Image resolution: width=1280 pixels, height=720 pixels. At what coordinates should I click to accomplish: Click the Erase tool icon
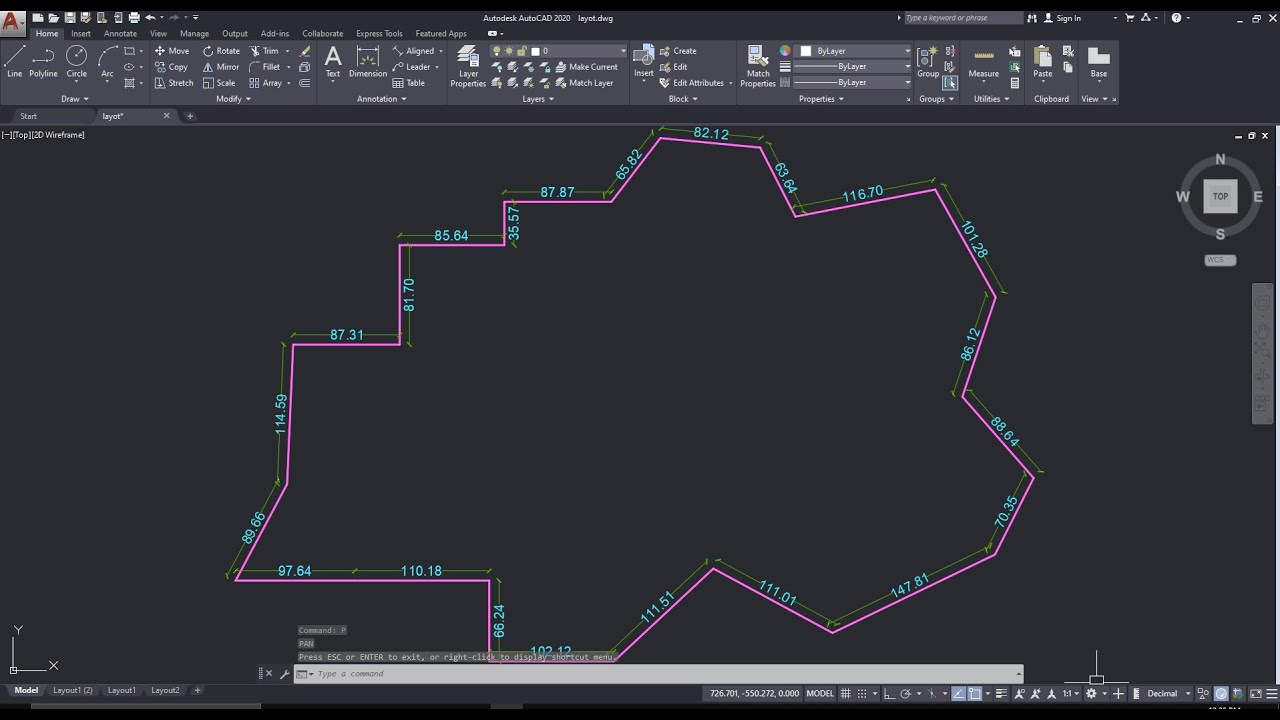[x=305, y=51]
